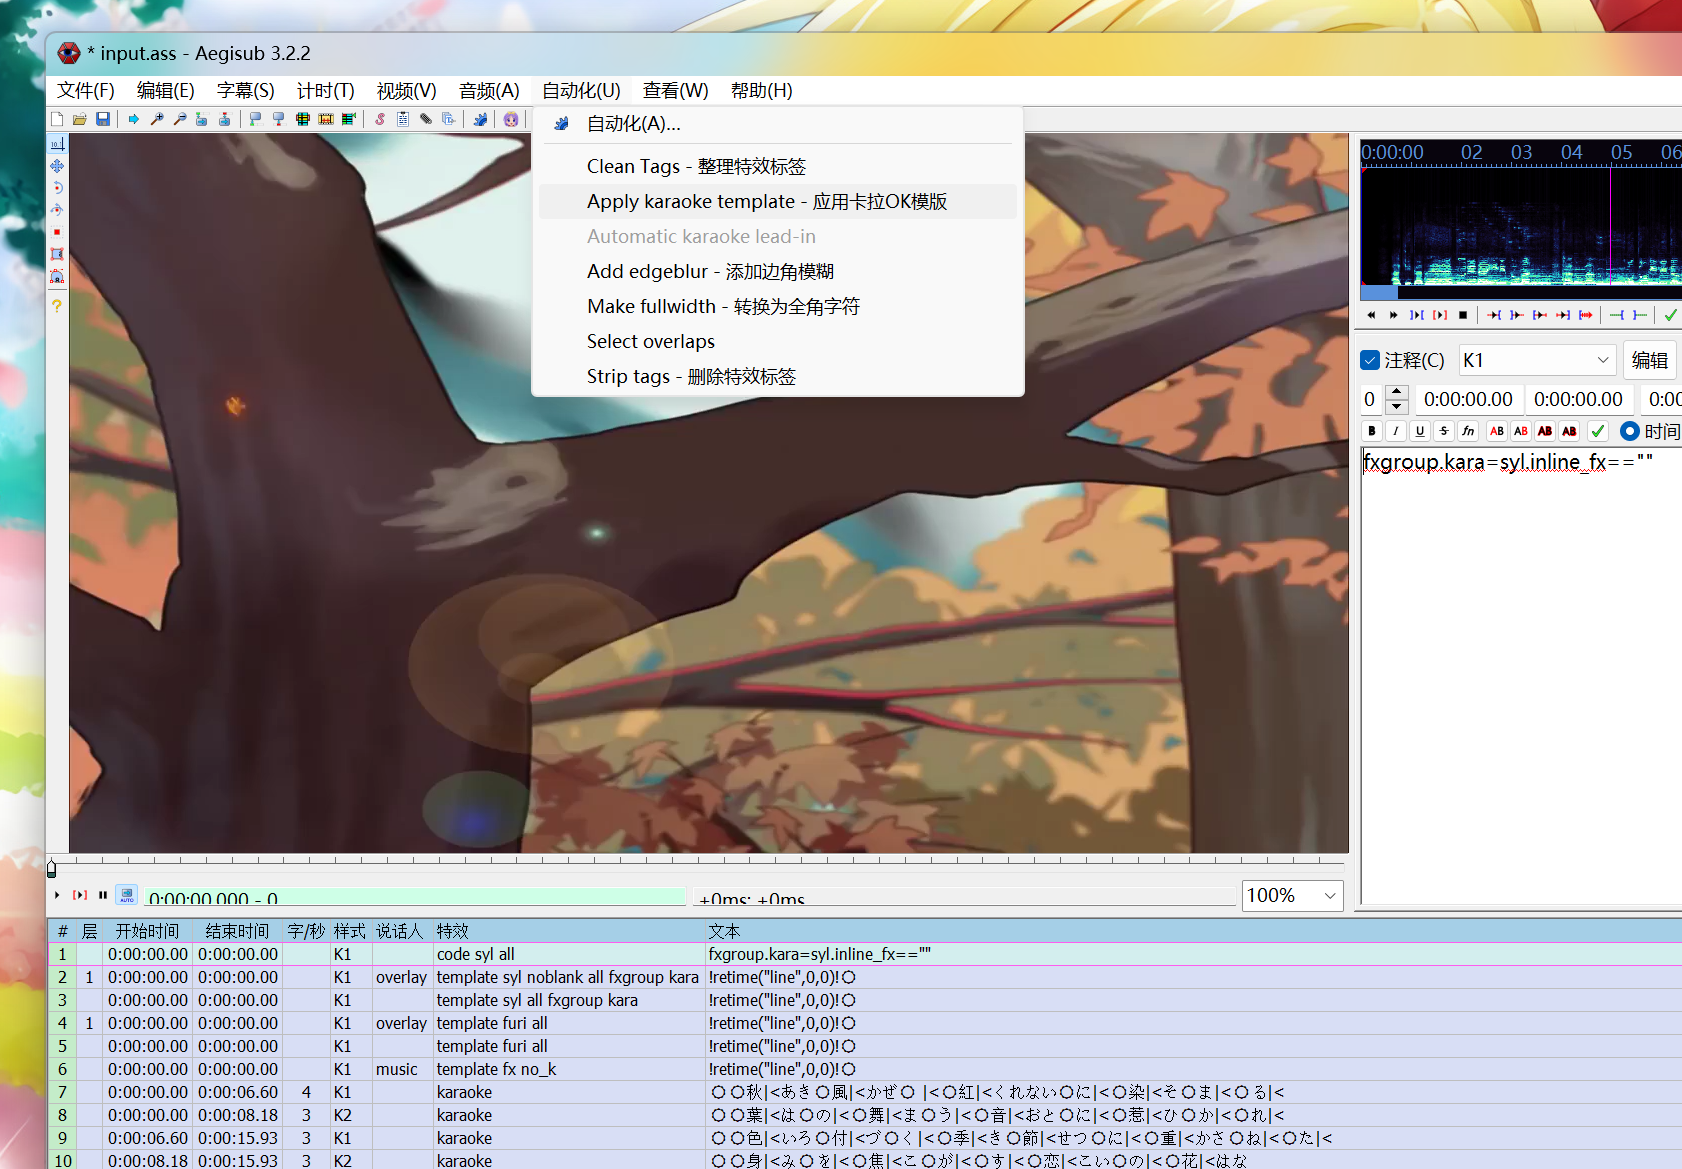This screenshot has width=1682, height=1169.
Task: Click the start time field 0:00:00.00
Action: tap(1468, 399)
